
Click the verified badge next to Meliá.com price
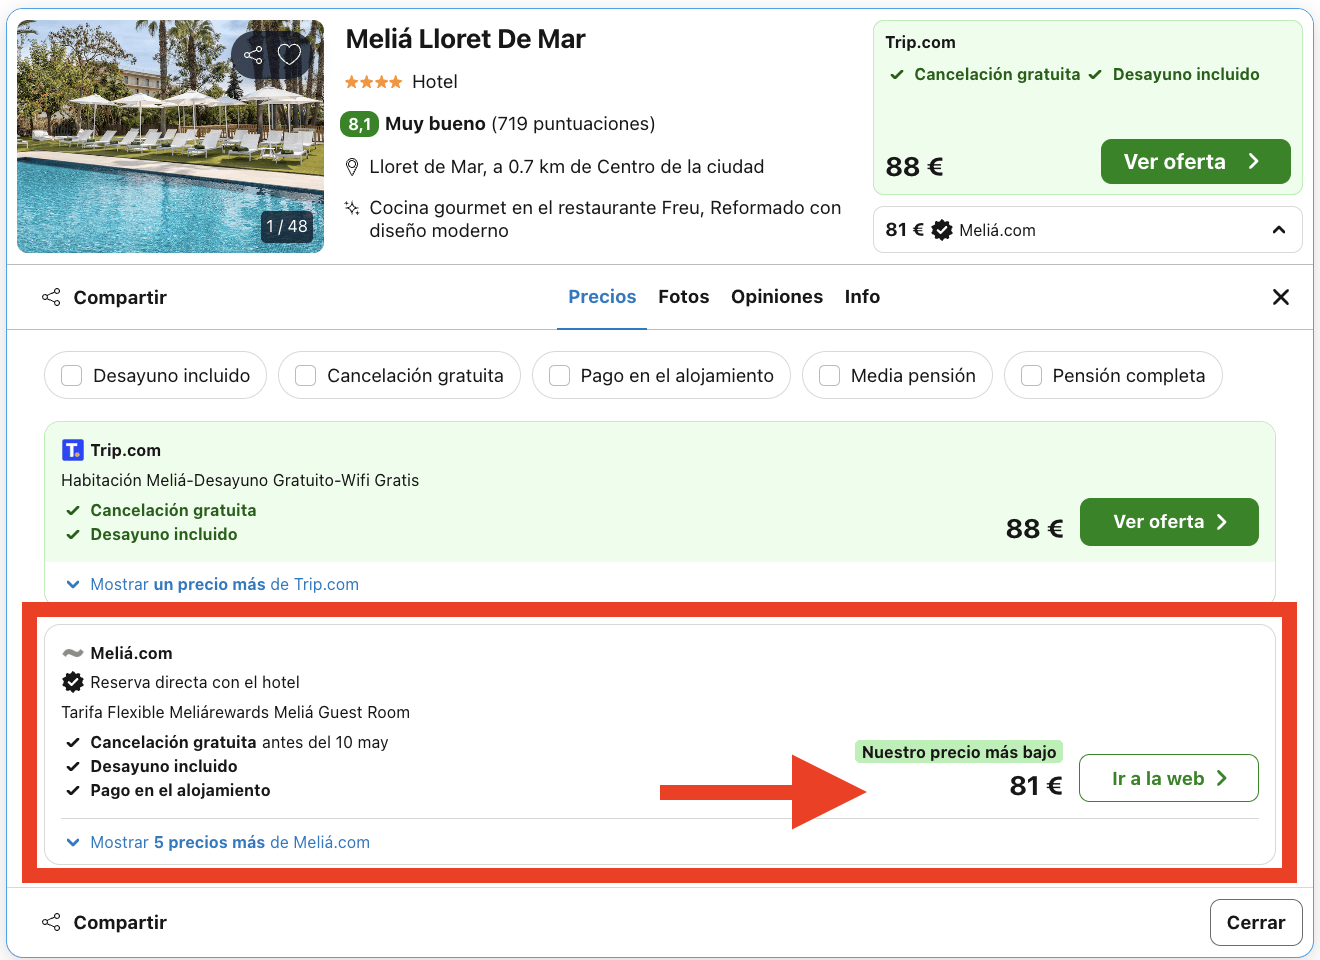pyautogui.click(x=941, y=229)
